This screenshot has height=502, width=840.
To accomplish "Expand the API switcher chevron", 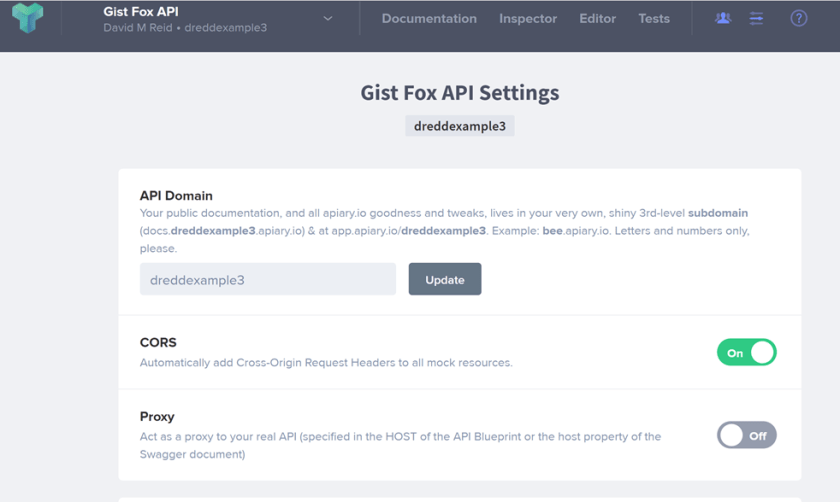I will tap(328, 18).
